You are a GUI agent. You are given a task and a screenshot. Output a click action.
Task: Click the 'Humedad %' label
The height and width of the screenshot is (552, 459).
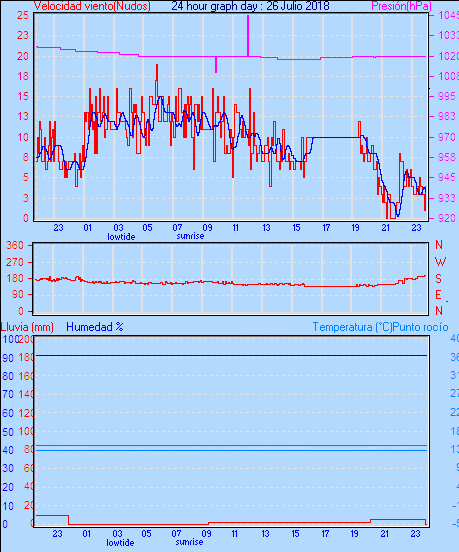pos(95,327)
